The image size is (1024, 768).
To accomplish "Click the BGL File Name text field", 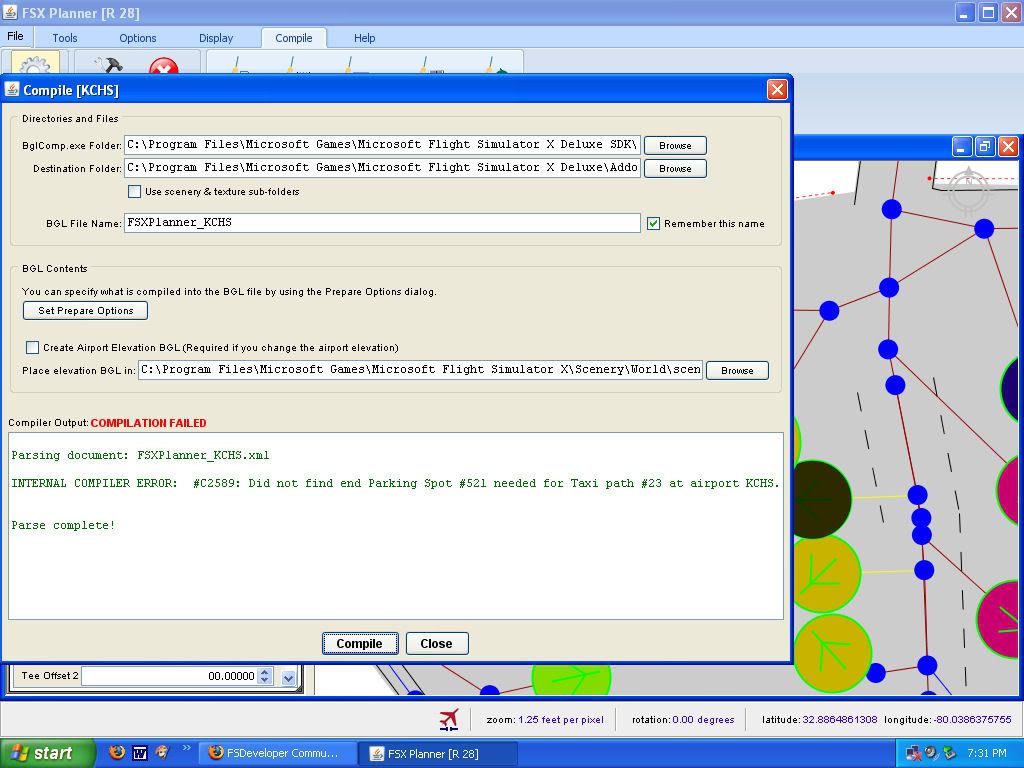I will (382, 223).
